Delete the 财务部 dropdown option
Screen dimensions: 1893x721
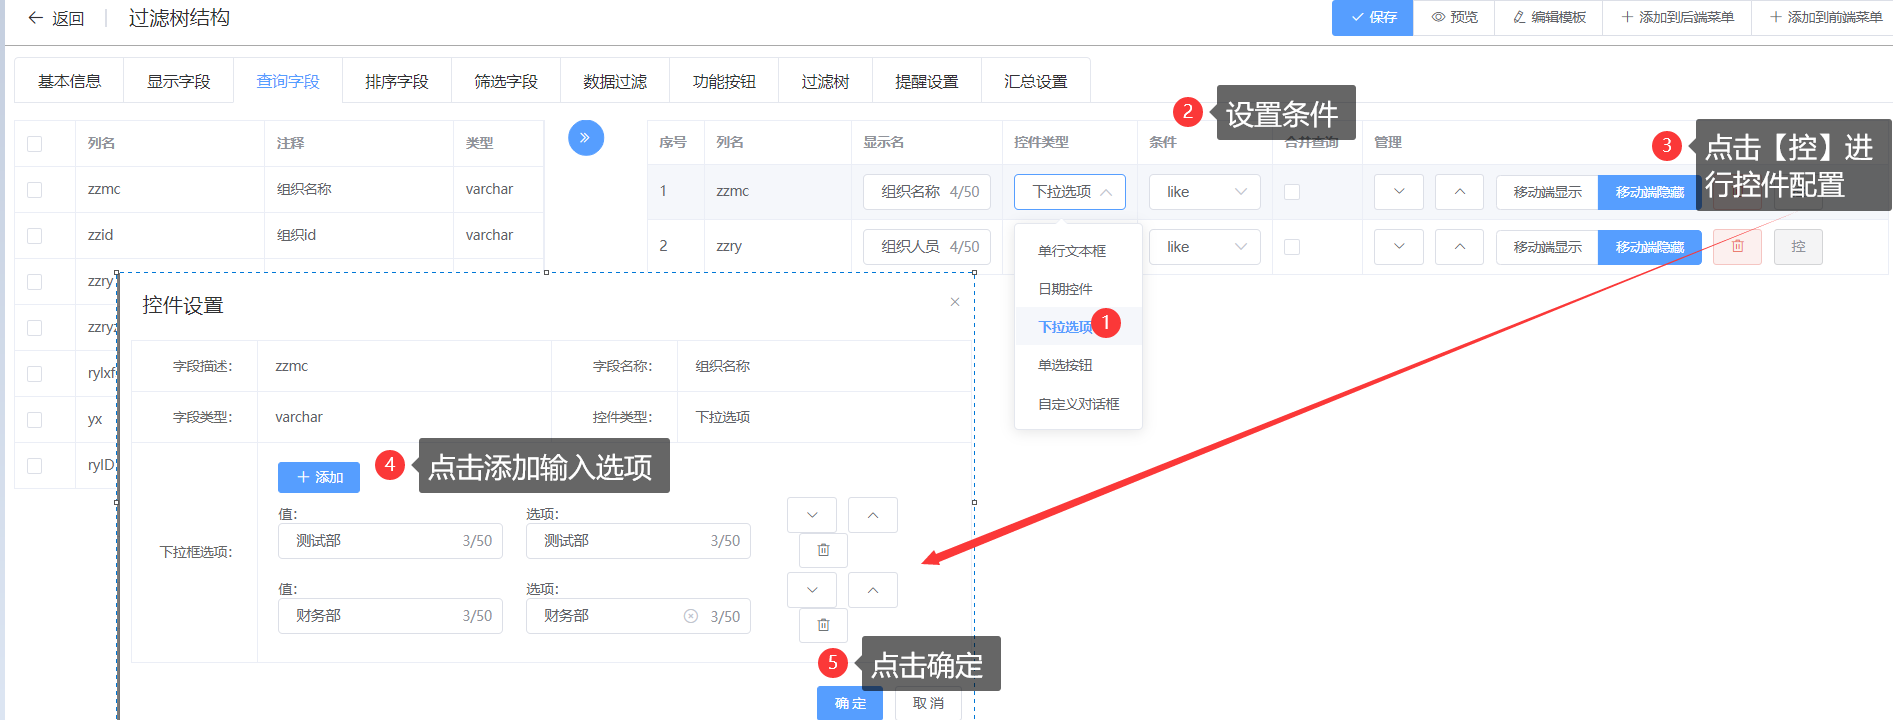823,625
